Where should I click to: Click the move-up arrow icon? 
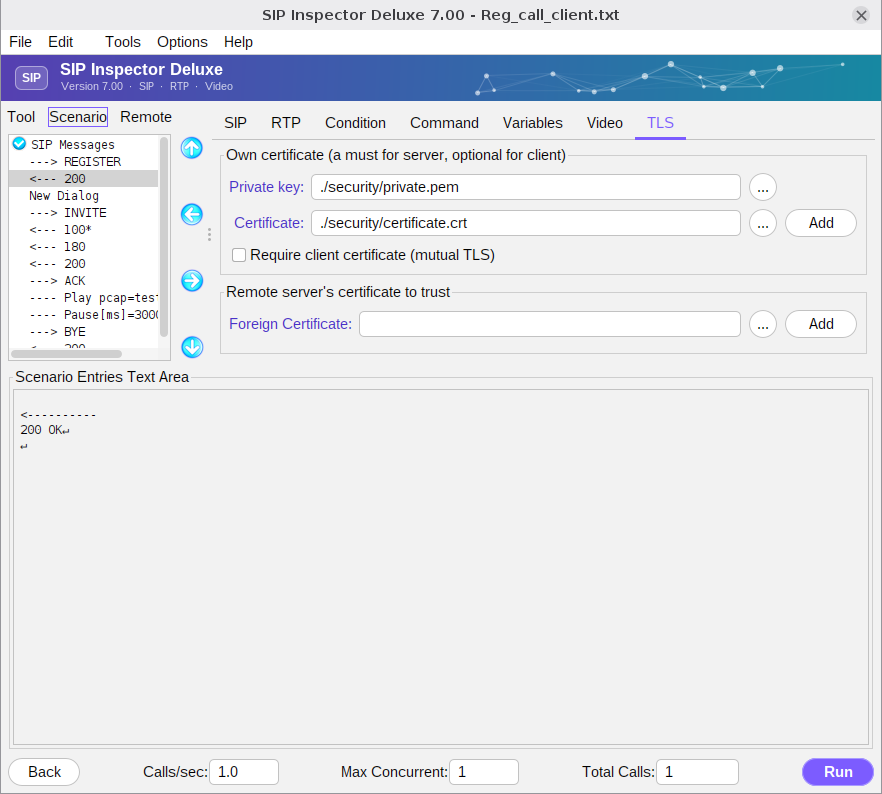point(192,148)
